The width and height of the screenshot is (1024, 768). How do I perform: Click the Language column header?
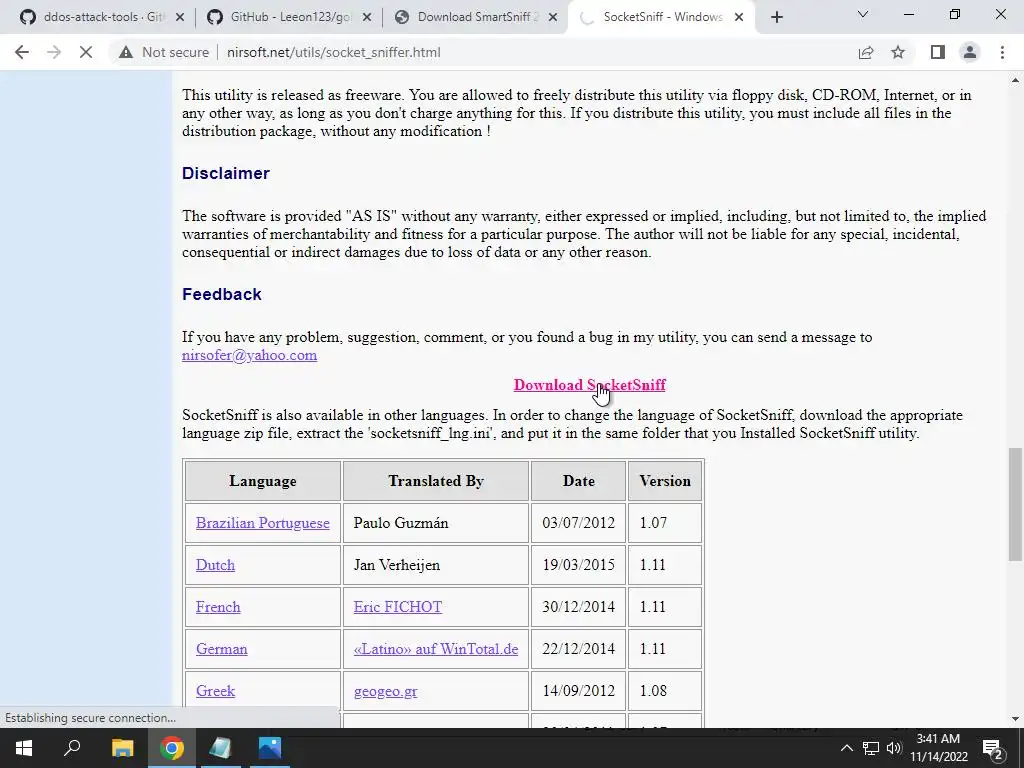click(x=263, y=481)
